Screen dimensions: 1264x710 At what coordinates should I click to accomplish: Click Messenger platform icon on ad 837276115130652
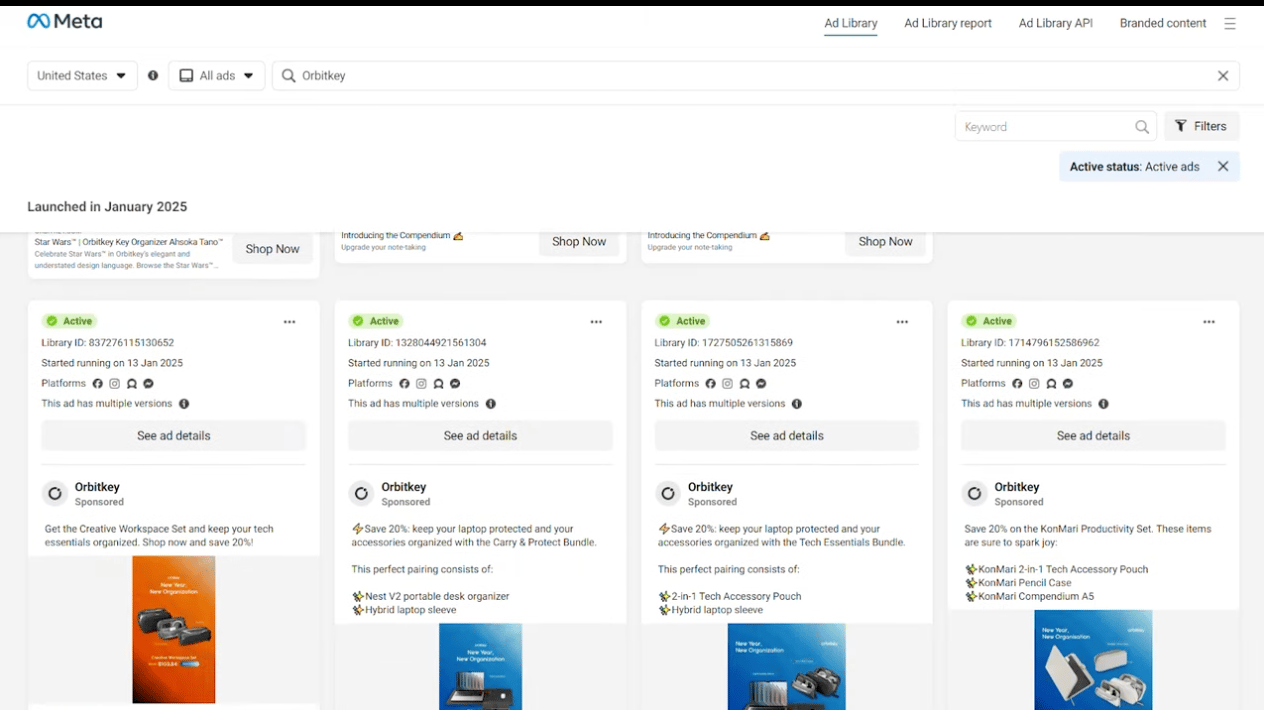click(x=148, y=384)
